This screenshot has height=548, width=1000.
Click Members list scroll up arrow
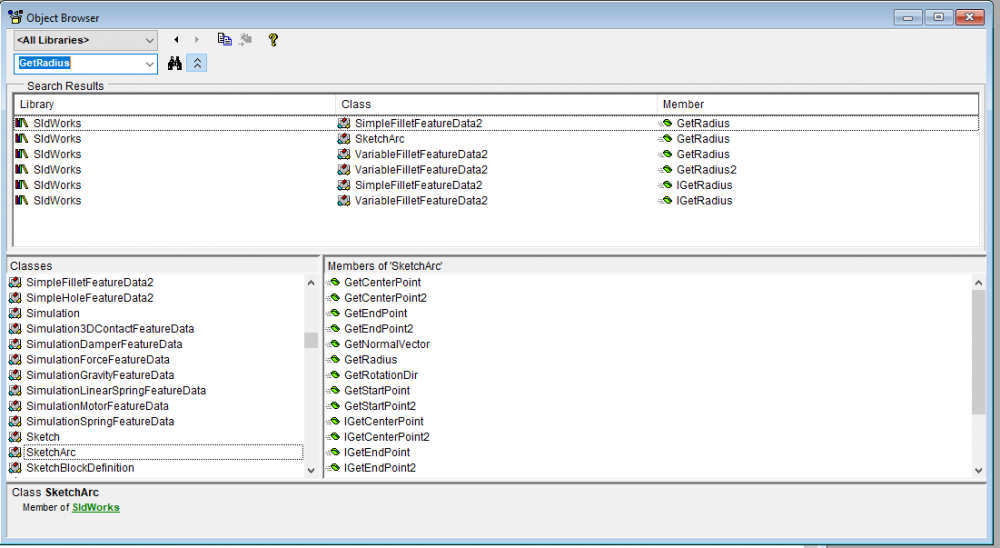click(979, 283)
